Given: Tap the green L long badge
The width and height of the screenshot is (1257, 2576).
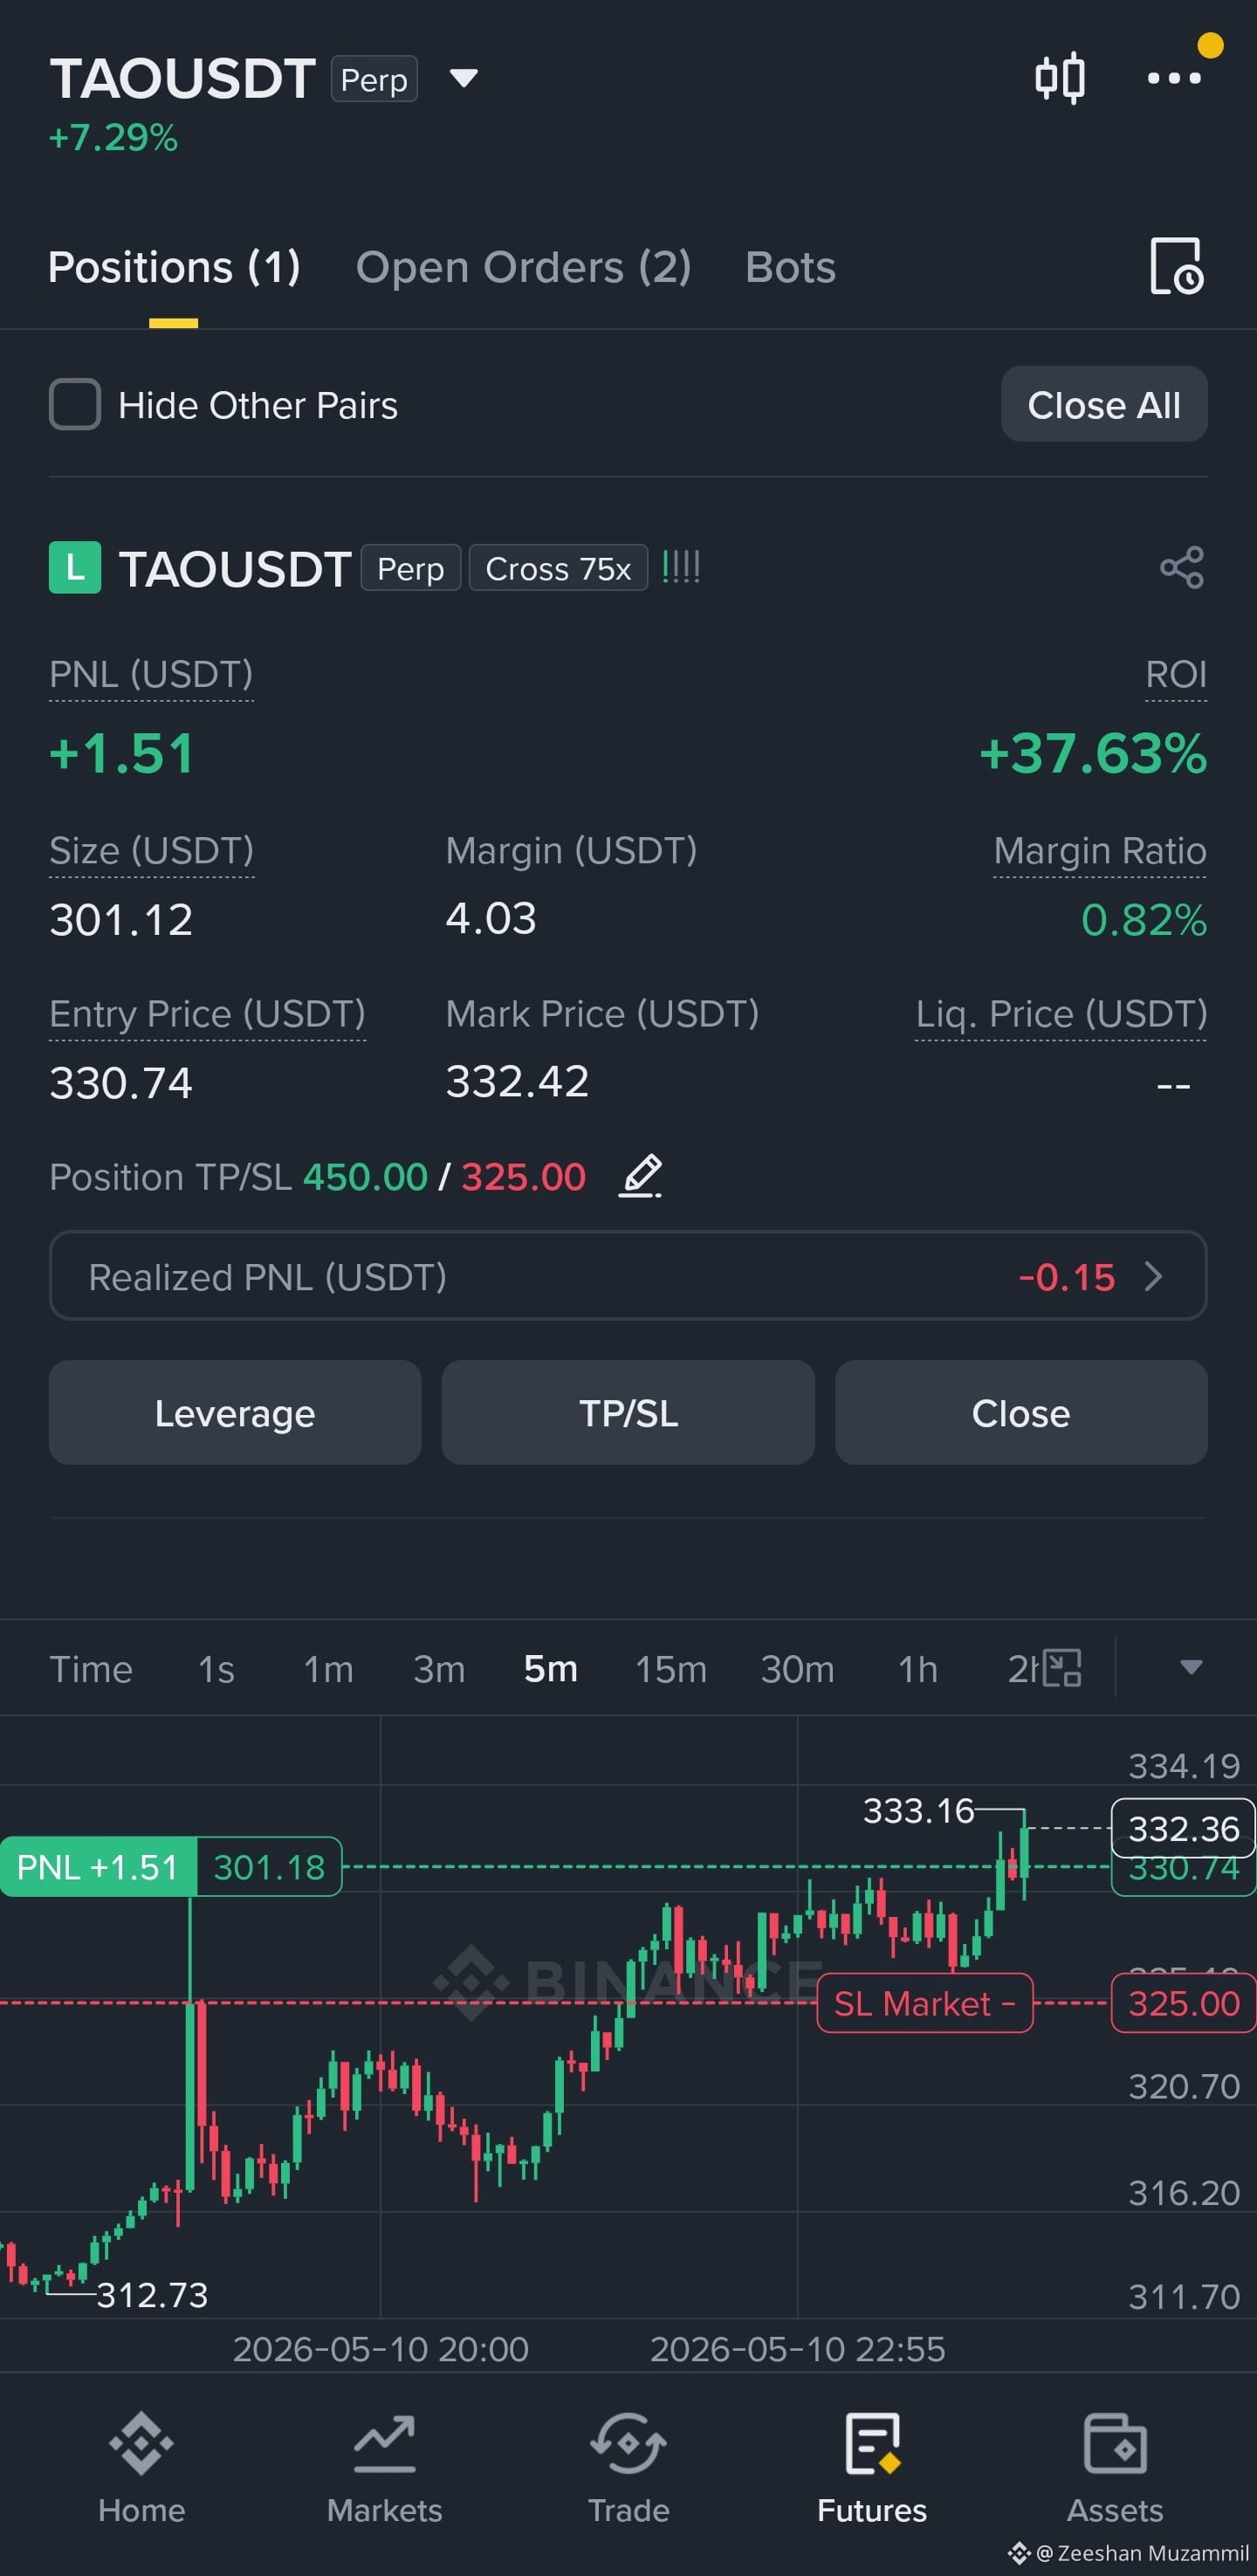Looking at the screenshot, I should point(75,568).
